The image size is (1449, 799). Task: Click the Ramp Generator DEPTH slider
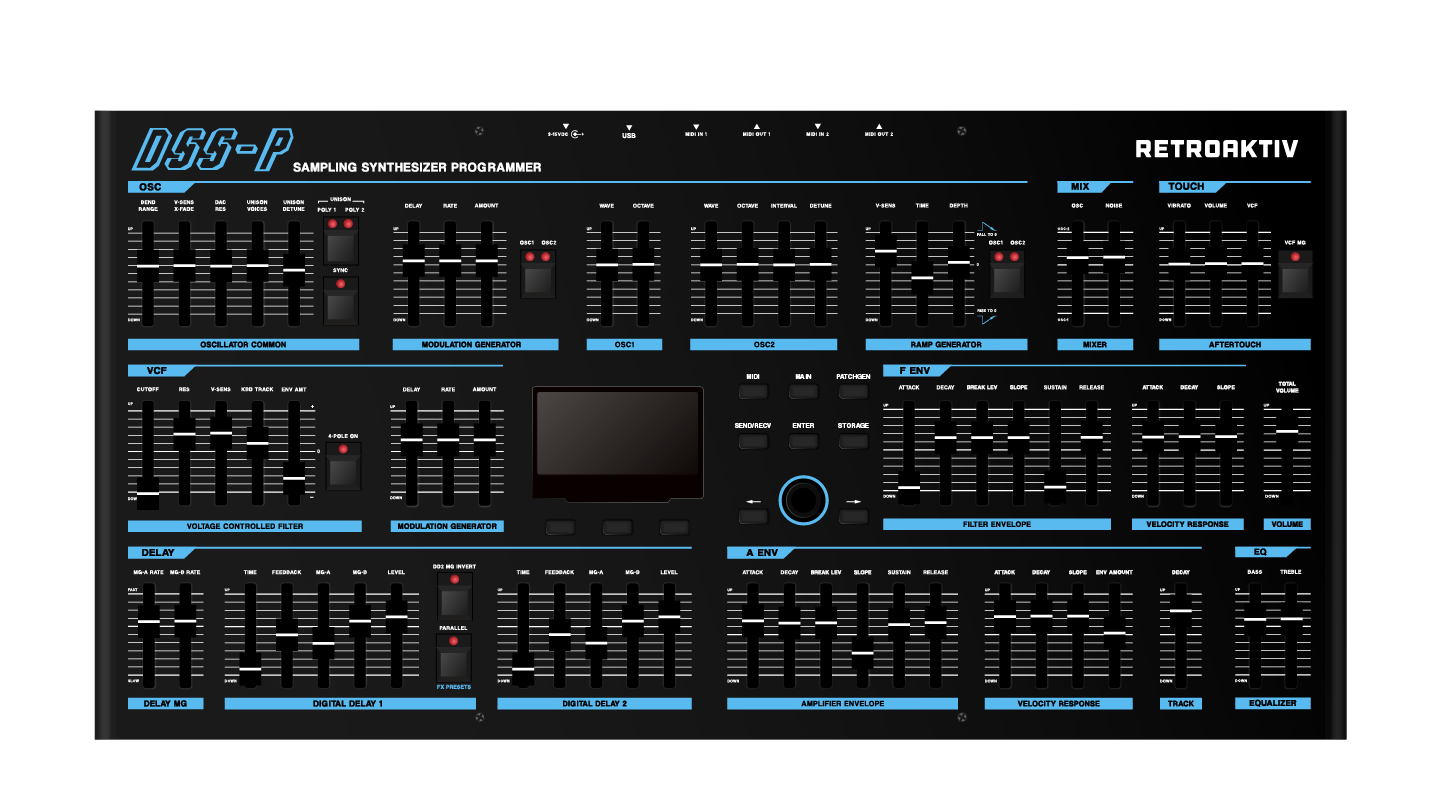[958, 273]
